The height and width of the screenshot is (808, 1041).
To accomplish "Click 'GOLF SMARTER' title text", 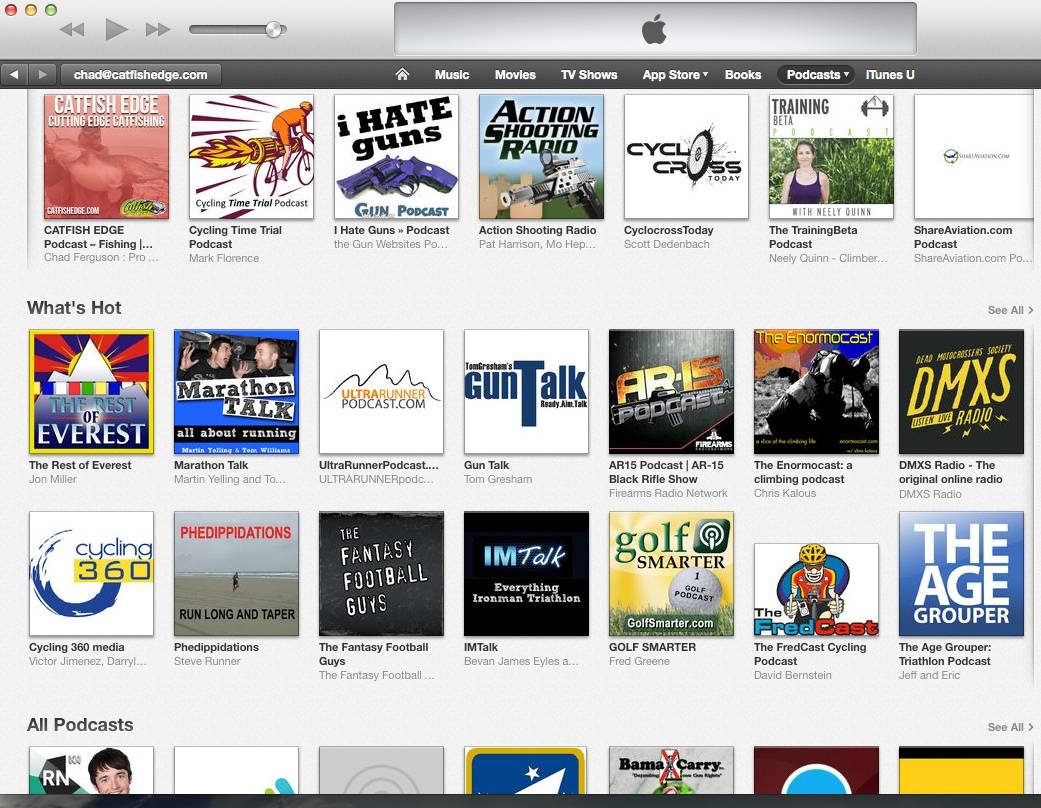I will coord(653,647).
